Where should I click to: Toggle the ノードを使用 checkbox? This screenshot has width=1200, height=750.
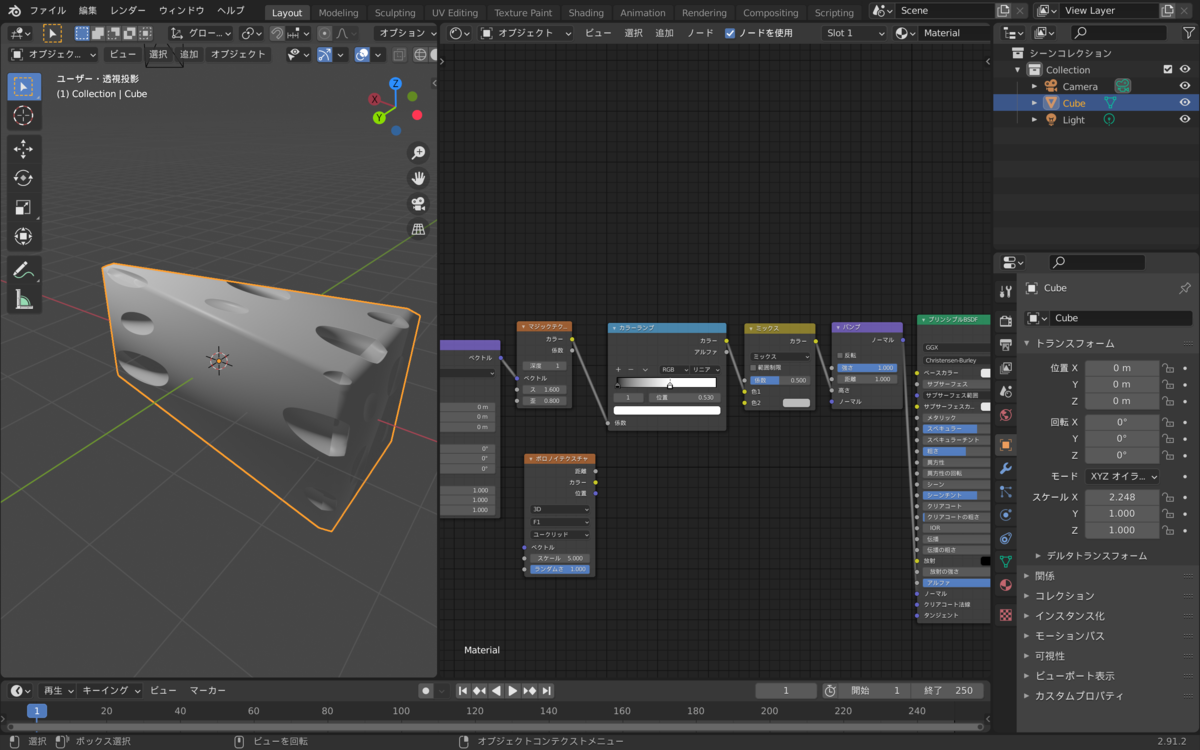[730, 33]
